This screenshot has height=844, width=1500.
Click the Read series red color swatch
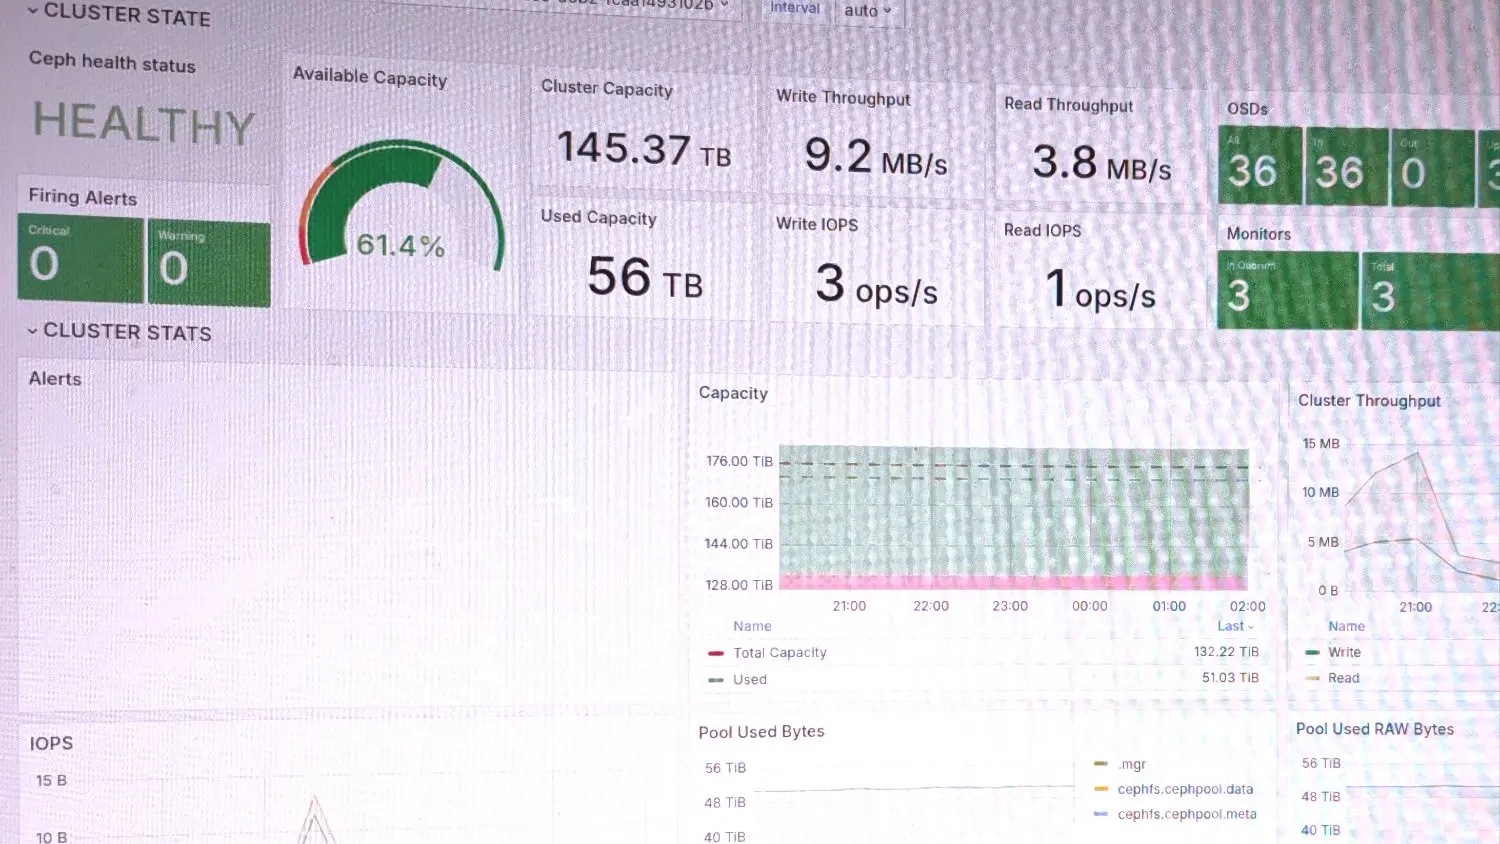(x=1312, y=679)
